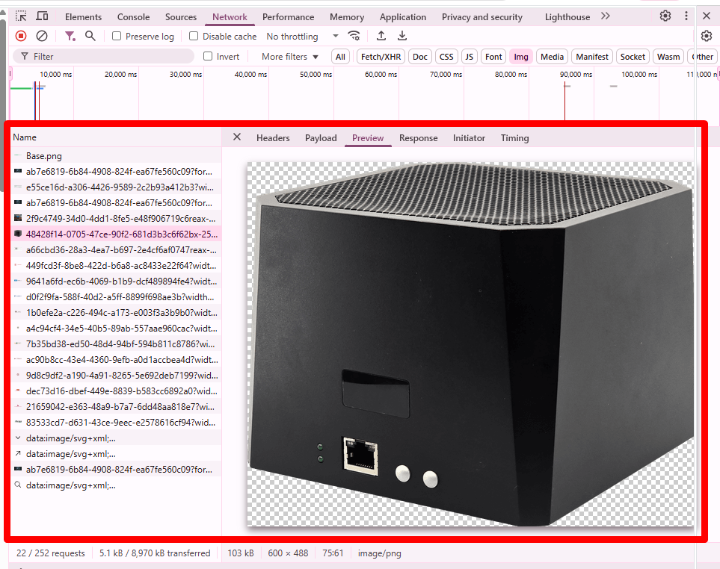Select request 449fcd3f-8be8-422d
720x569 pixels.
(x=116, y=265)
